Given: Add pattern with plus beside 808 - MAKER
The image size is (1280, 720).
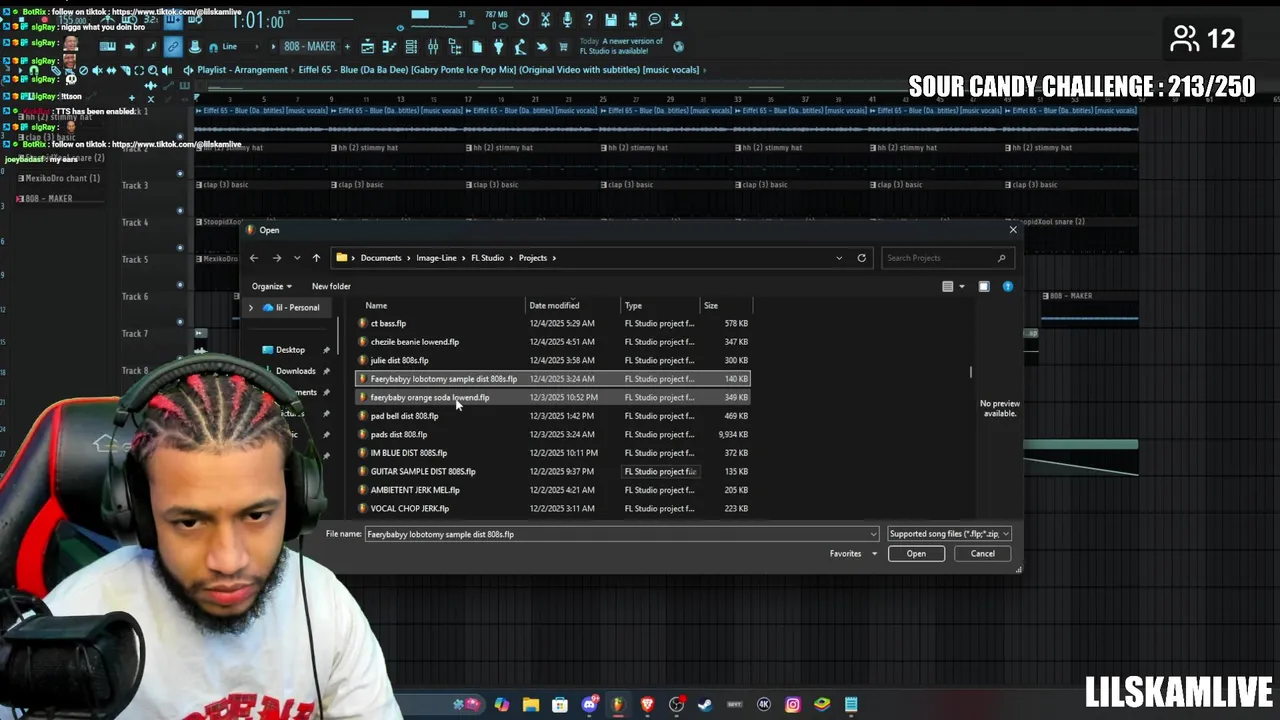Looking at the screenshot, I should point(347,46).
